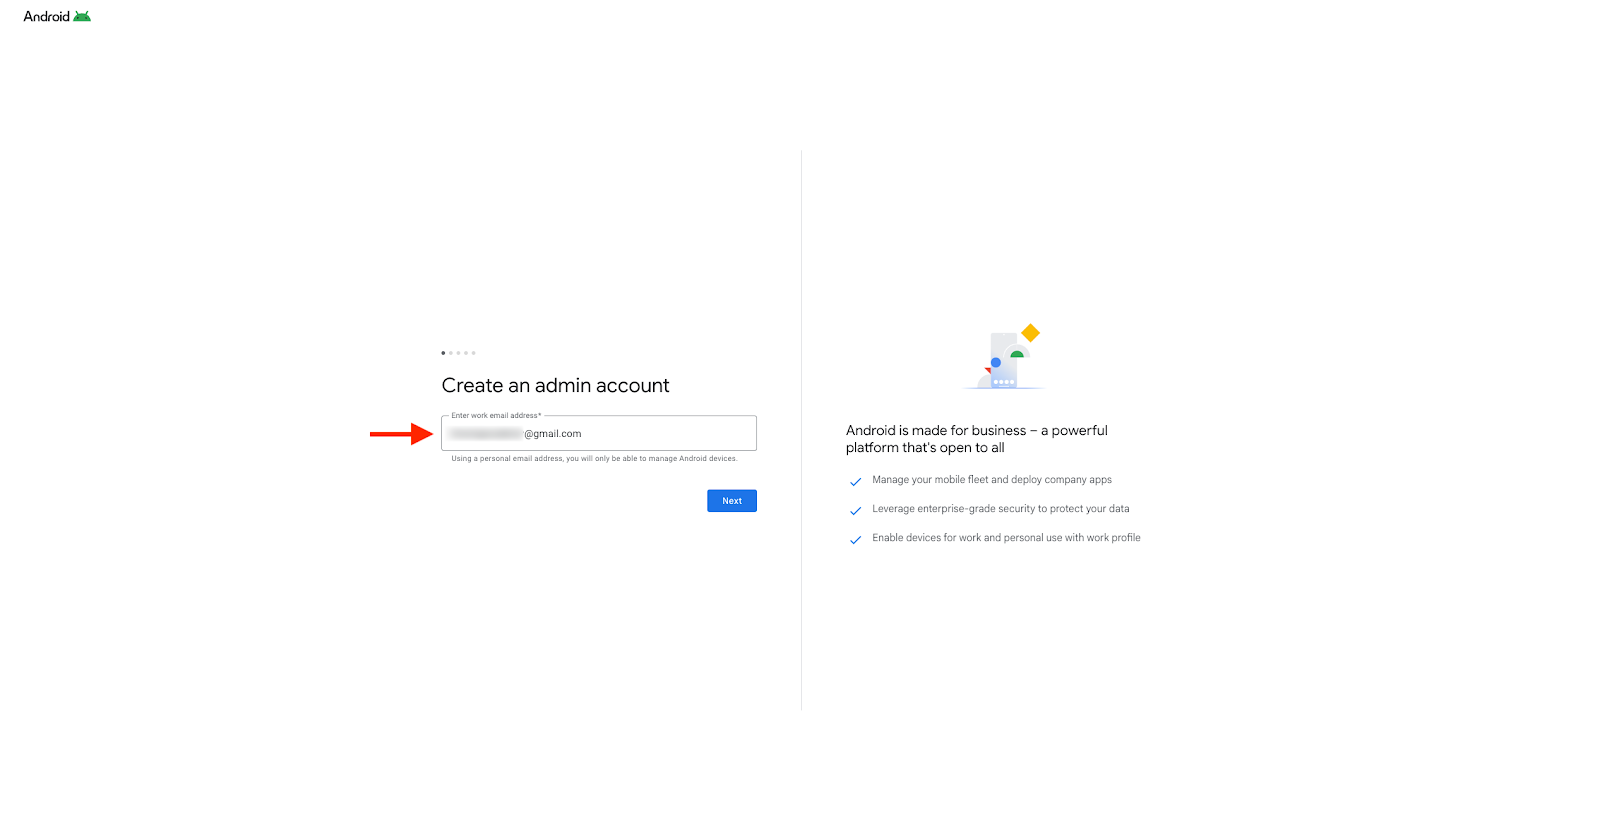
Task: Click the Leverage enterprise-grade security text
Action: pos(1001,509)
